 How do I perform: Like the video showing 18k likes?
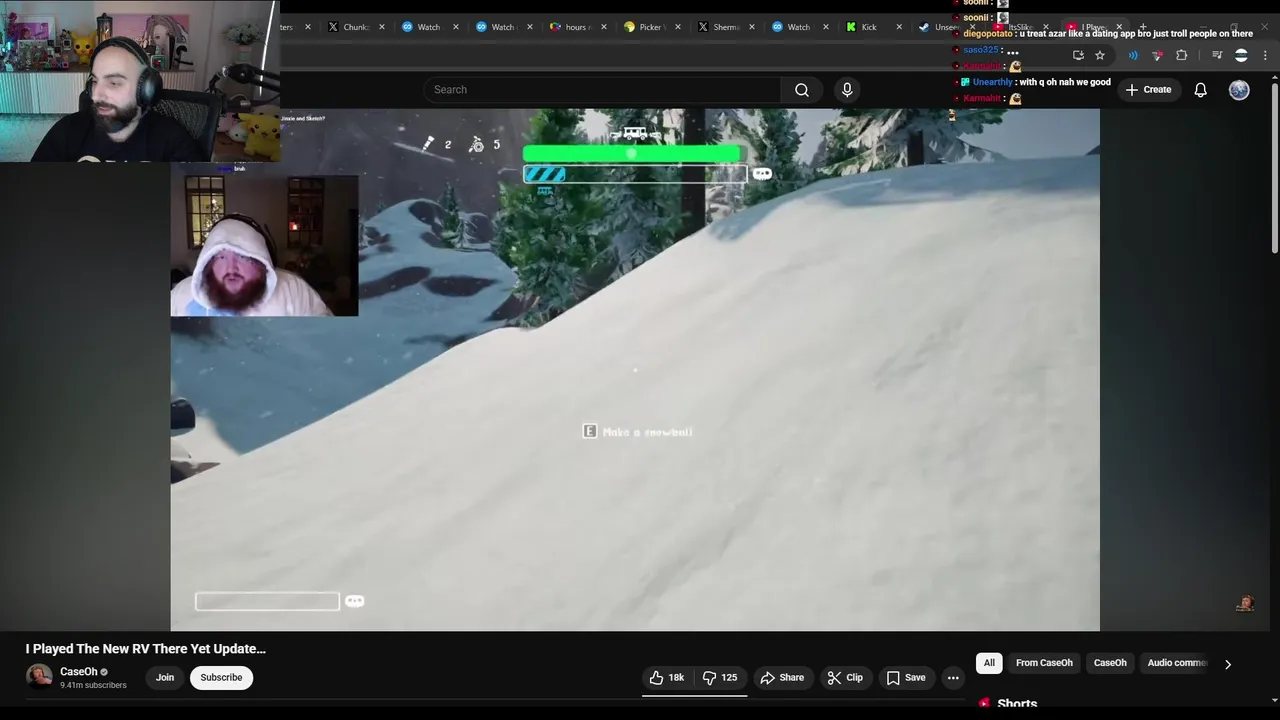667,678
